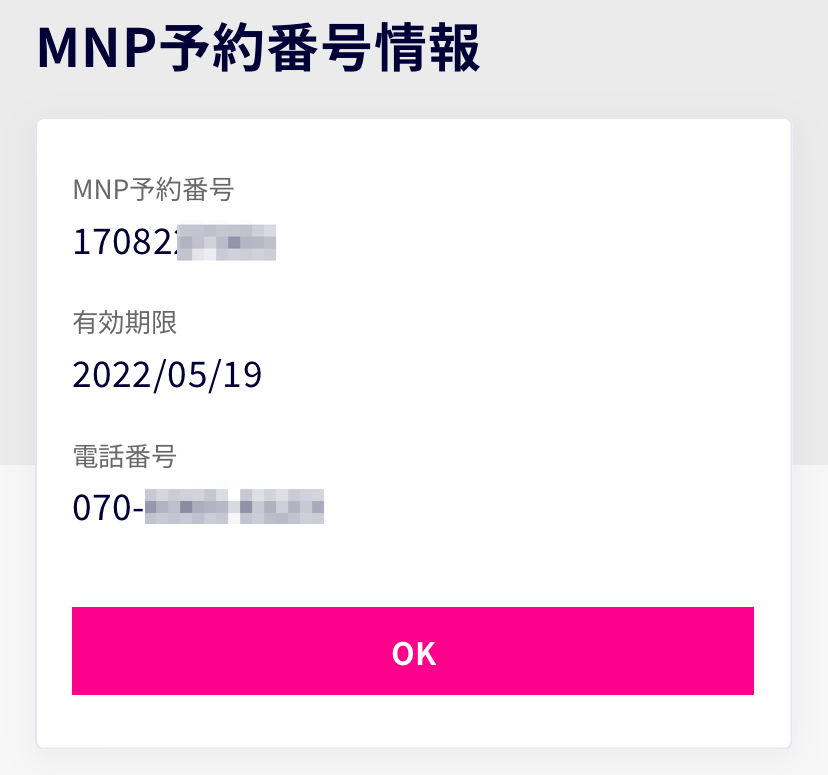The image size is (828, 775).
Task: Click the day 19 in the expiry date
Action: 242,375
